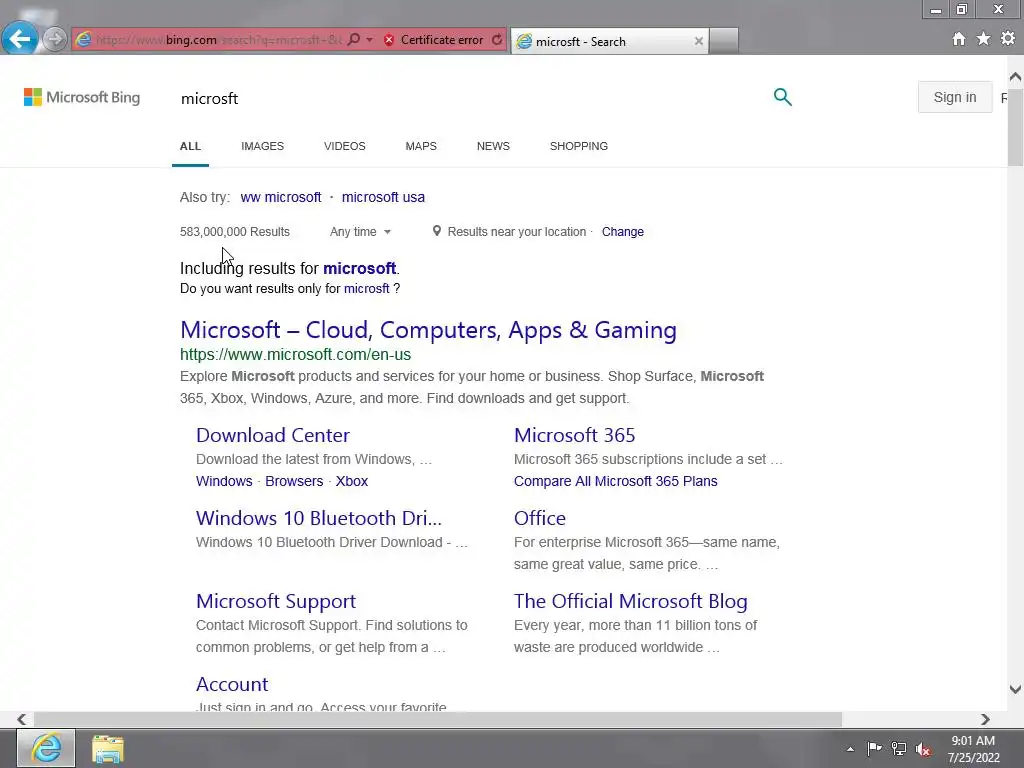Open 'Microsoft – Cloud, Computers, Apps & Gaming' result
Viewport: 1024px width, 768px height.
point(428,330)
